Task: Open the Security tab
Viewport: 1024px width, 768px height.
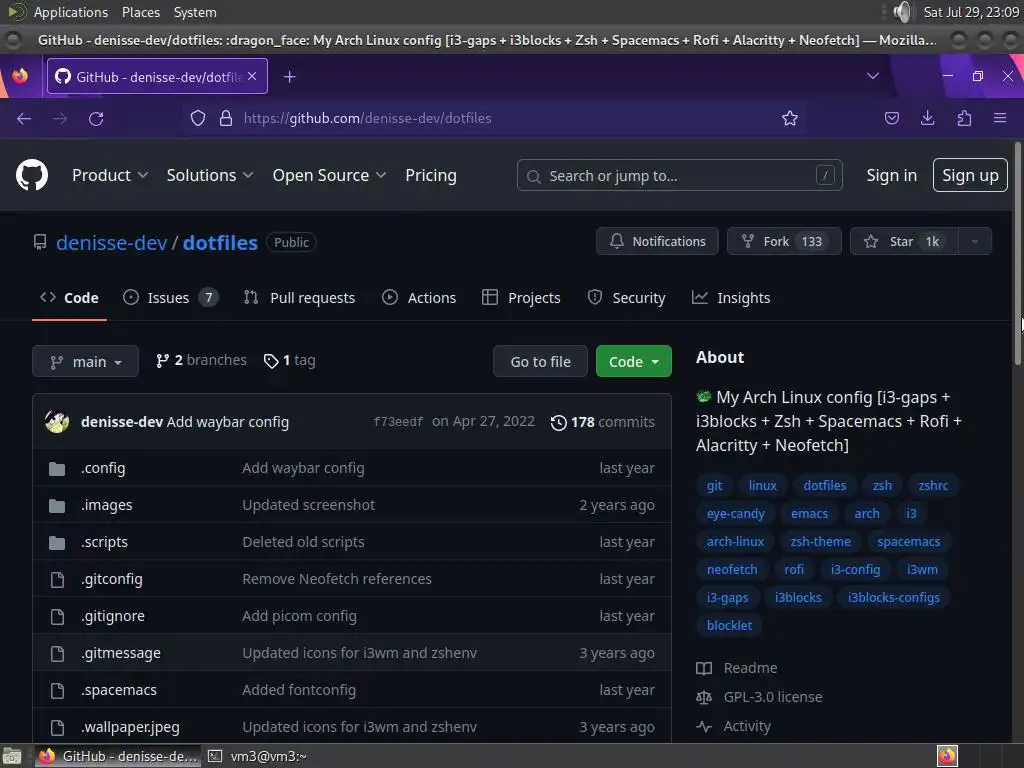Action: (626, 298)
